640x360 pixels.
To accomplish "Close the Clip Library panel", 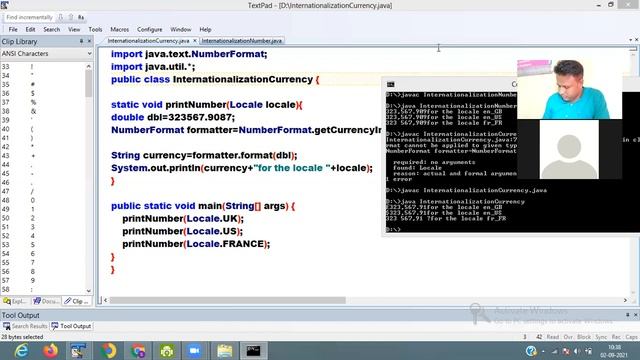I will point(89,41).
